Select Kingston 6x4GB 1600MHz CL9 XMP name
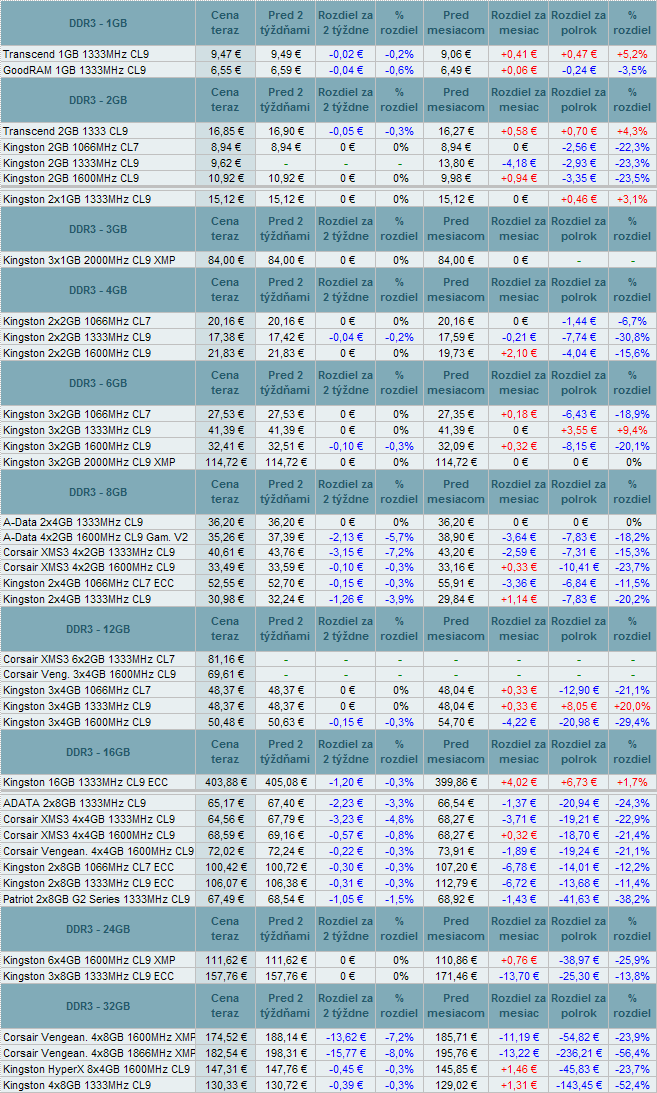The width and height of the screenshot is (657, 1093). click(x=89, y=960)
